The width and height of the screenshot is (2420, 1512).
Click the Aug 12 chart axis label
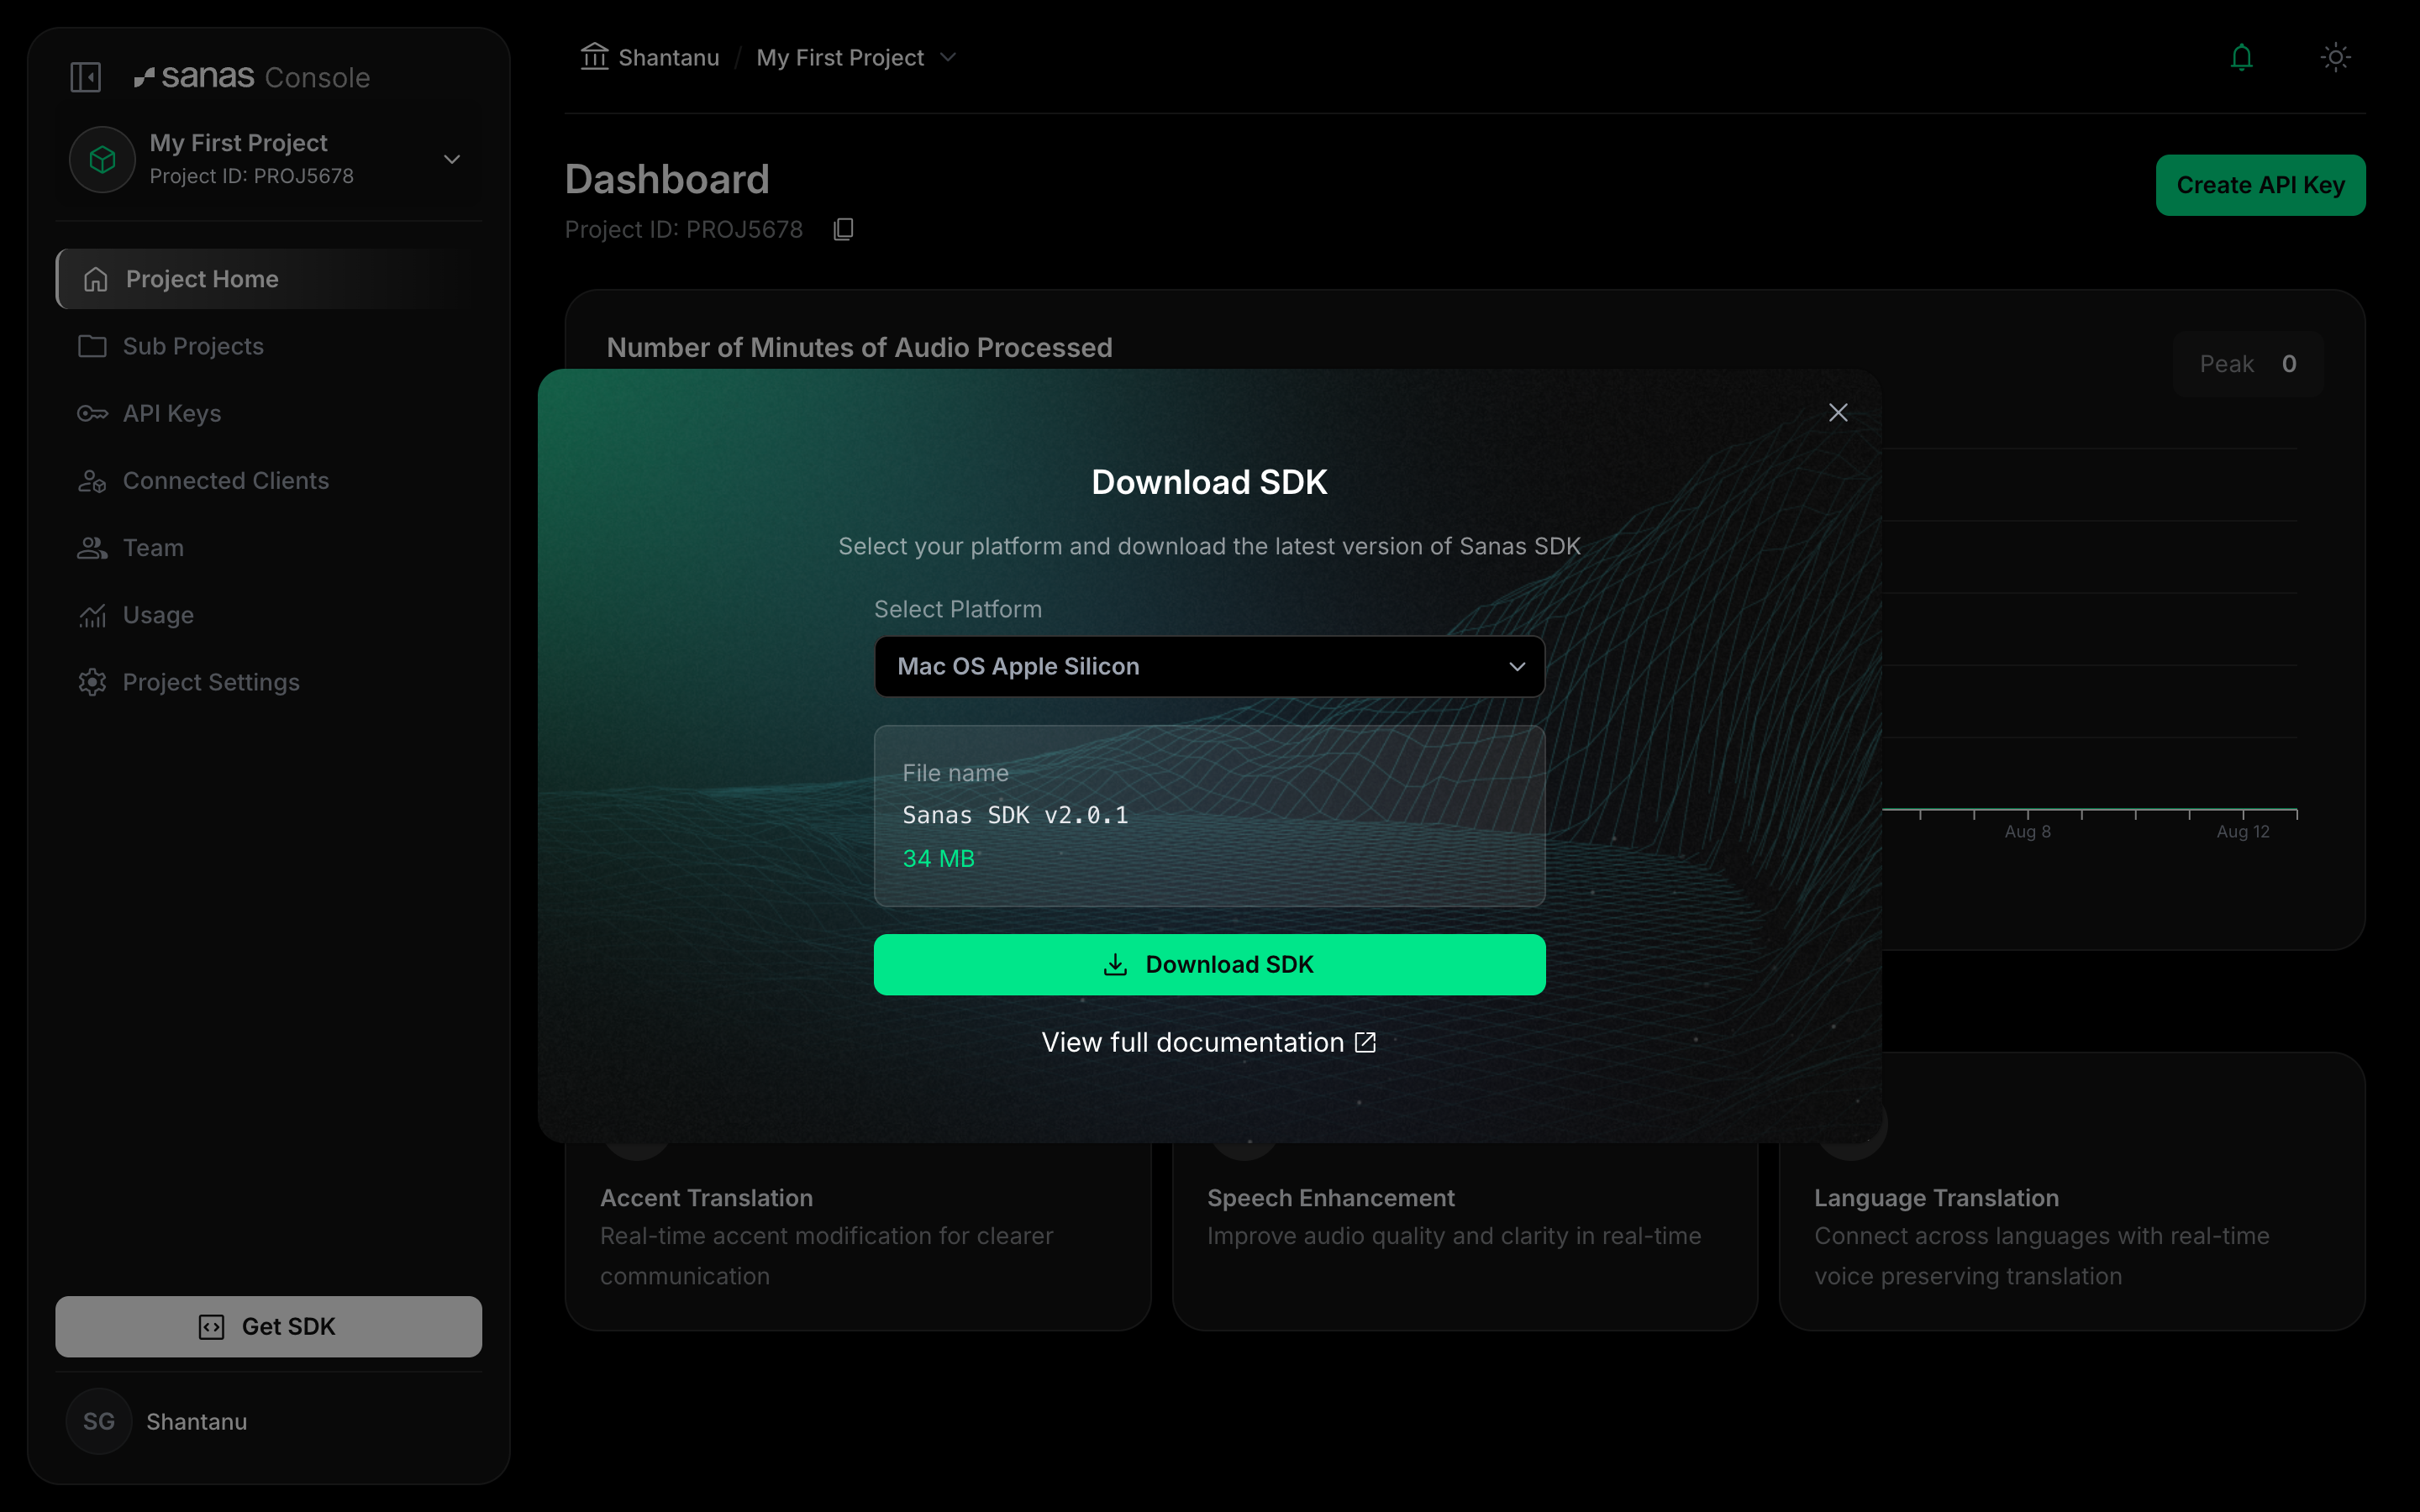[x=2242, y=832]
